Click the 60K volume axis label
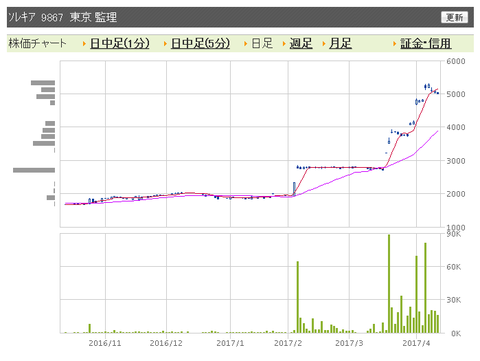 (x=454, y=267)
